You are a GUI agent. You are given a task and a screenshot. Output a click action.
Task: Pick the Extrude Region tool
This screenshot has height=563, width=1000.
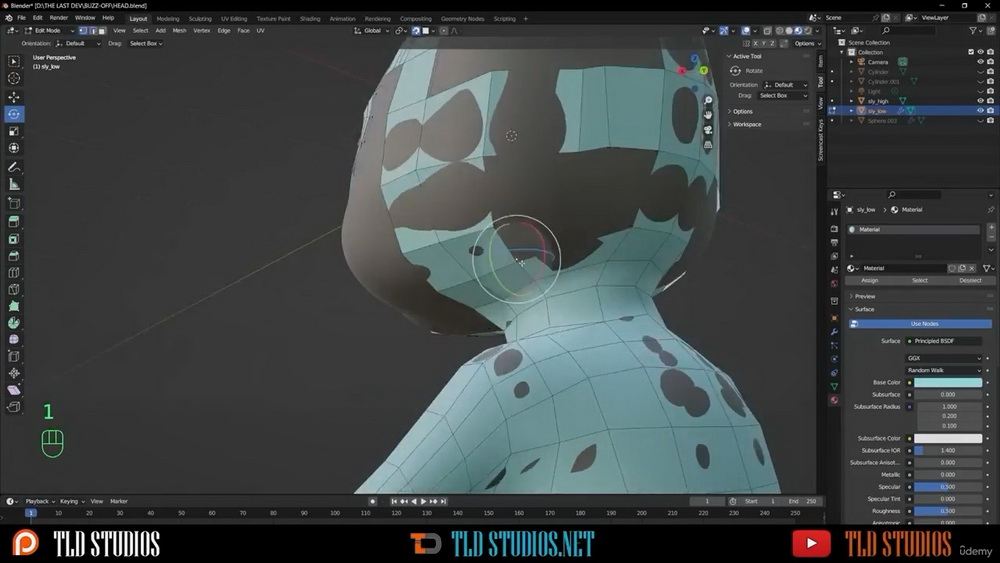click(x=13, y=222)
